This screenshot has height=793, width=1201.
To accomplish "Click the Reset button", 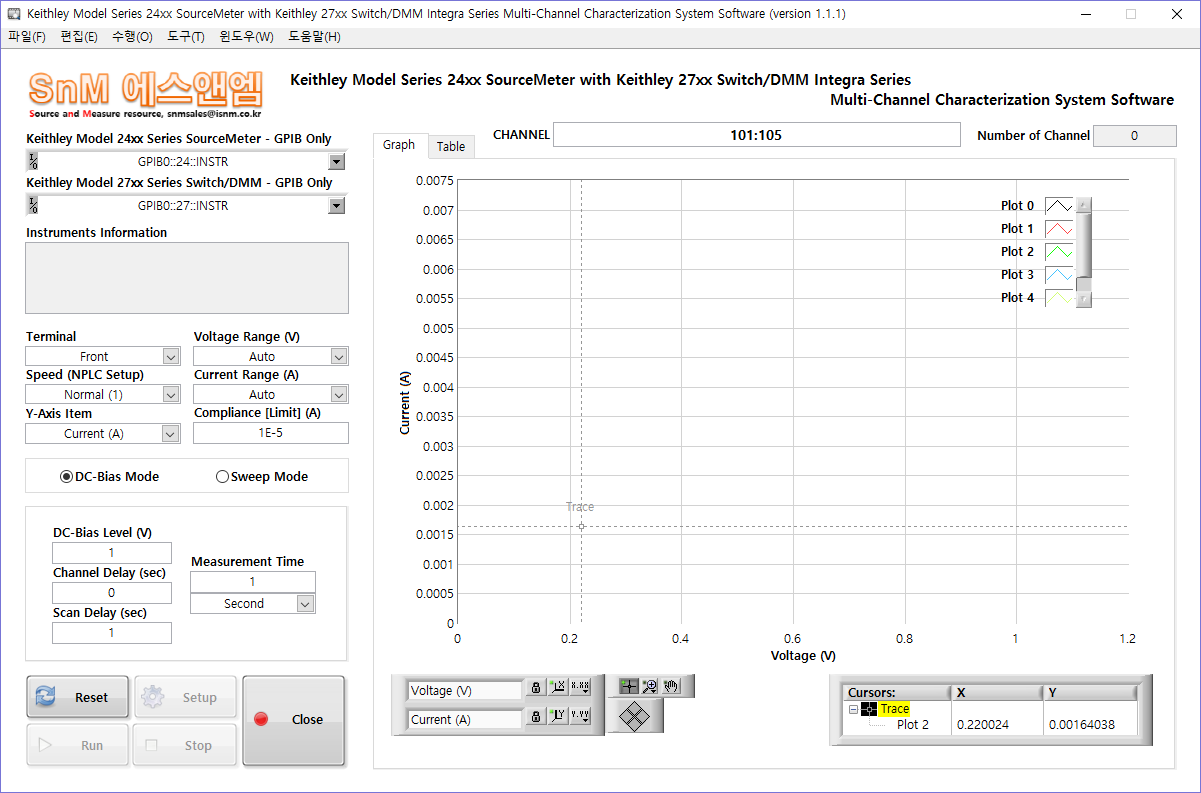I will [x=78, y=697].
